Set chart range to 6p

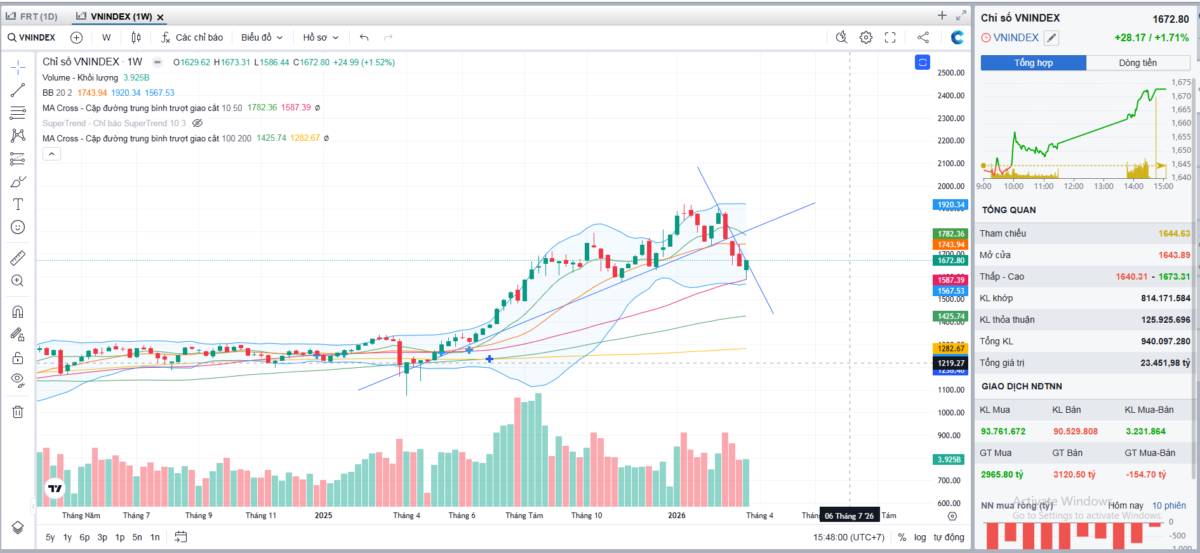click(84, 537)
